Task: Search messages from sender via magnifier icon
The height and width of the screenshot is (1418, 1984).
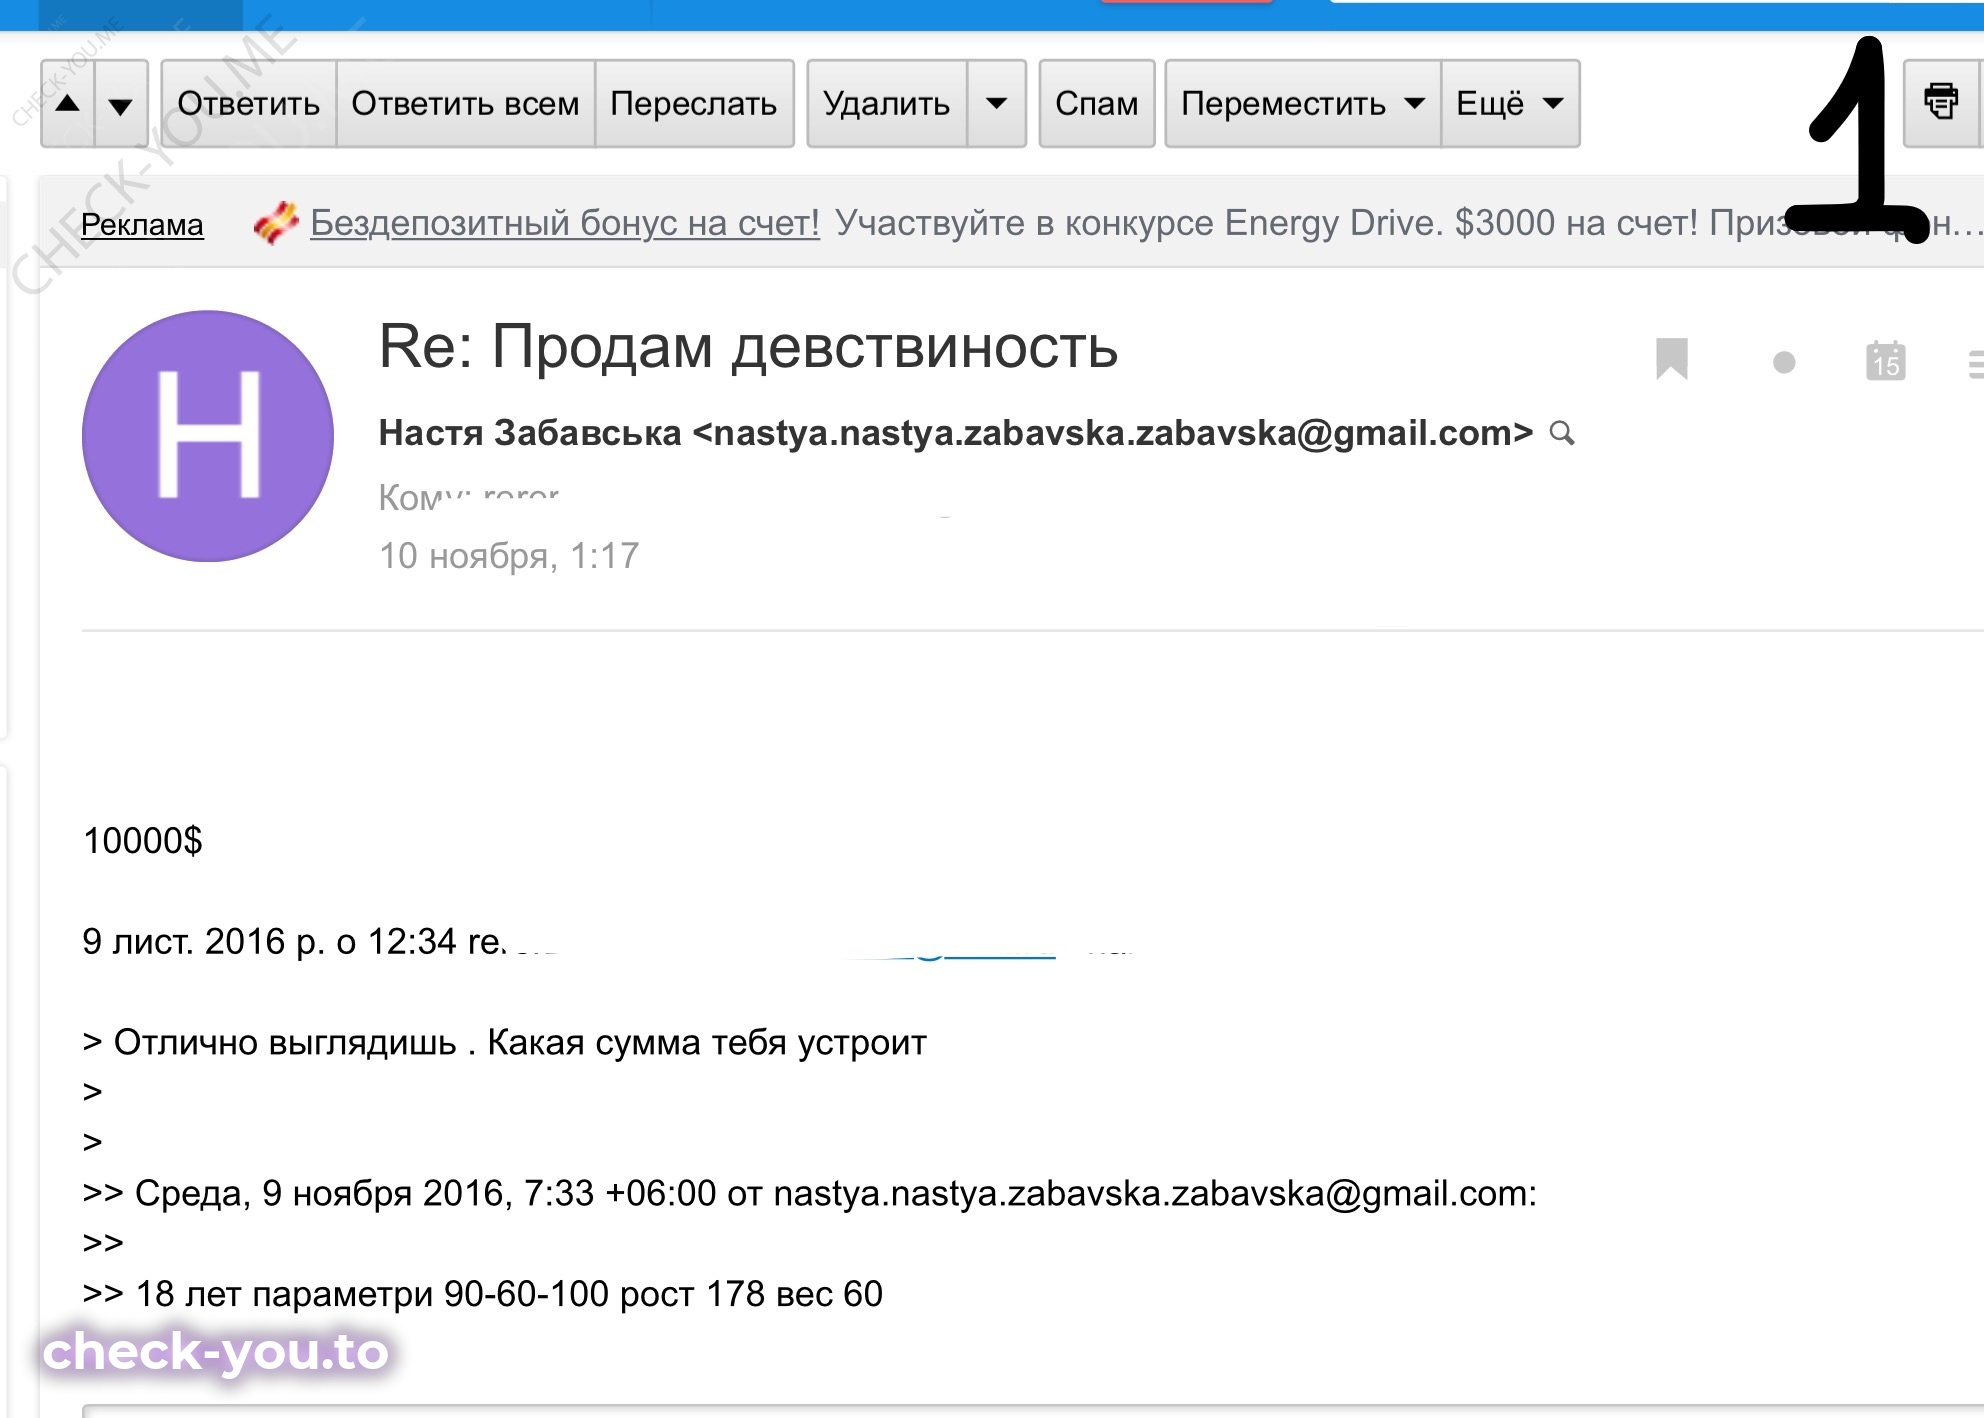Action: point(1562,433)
